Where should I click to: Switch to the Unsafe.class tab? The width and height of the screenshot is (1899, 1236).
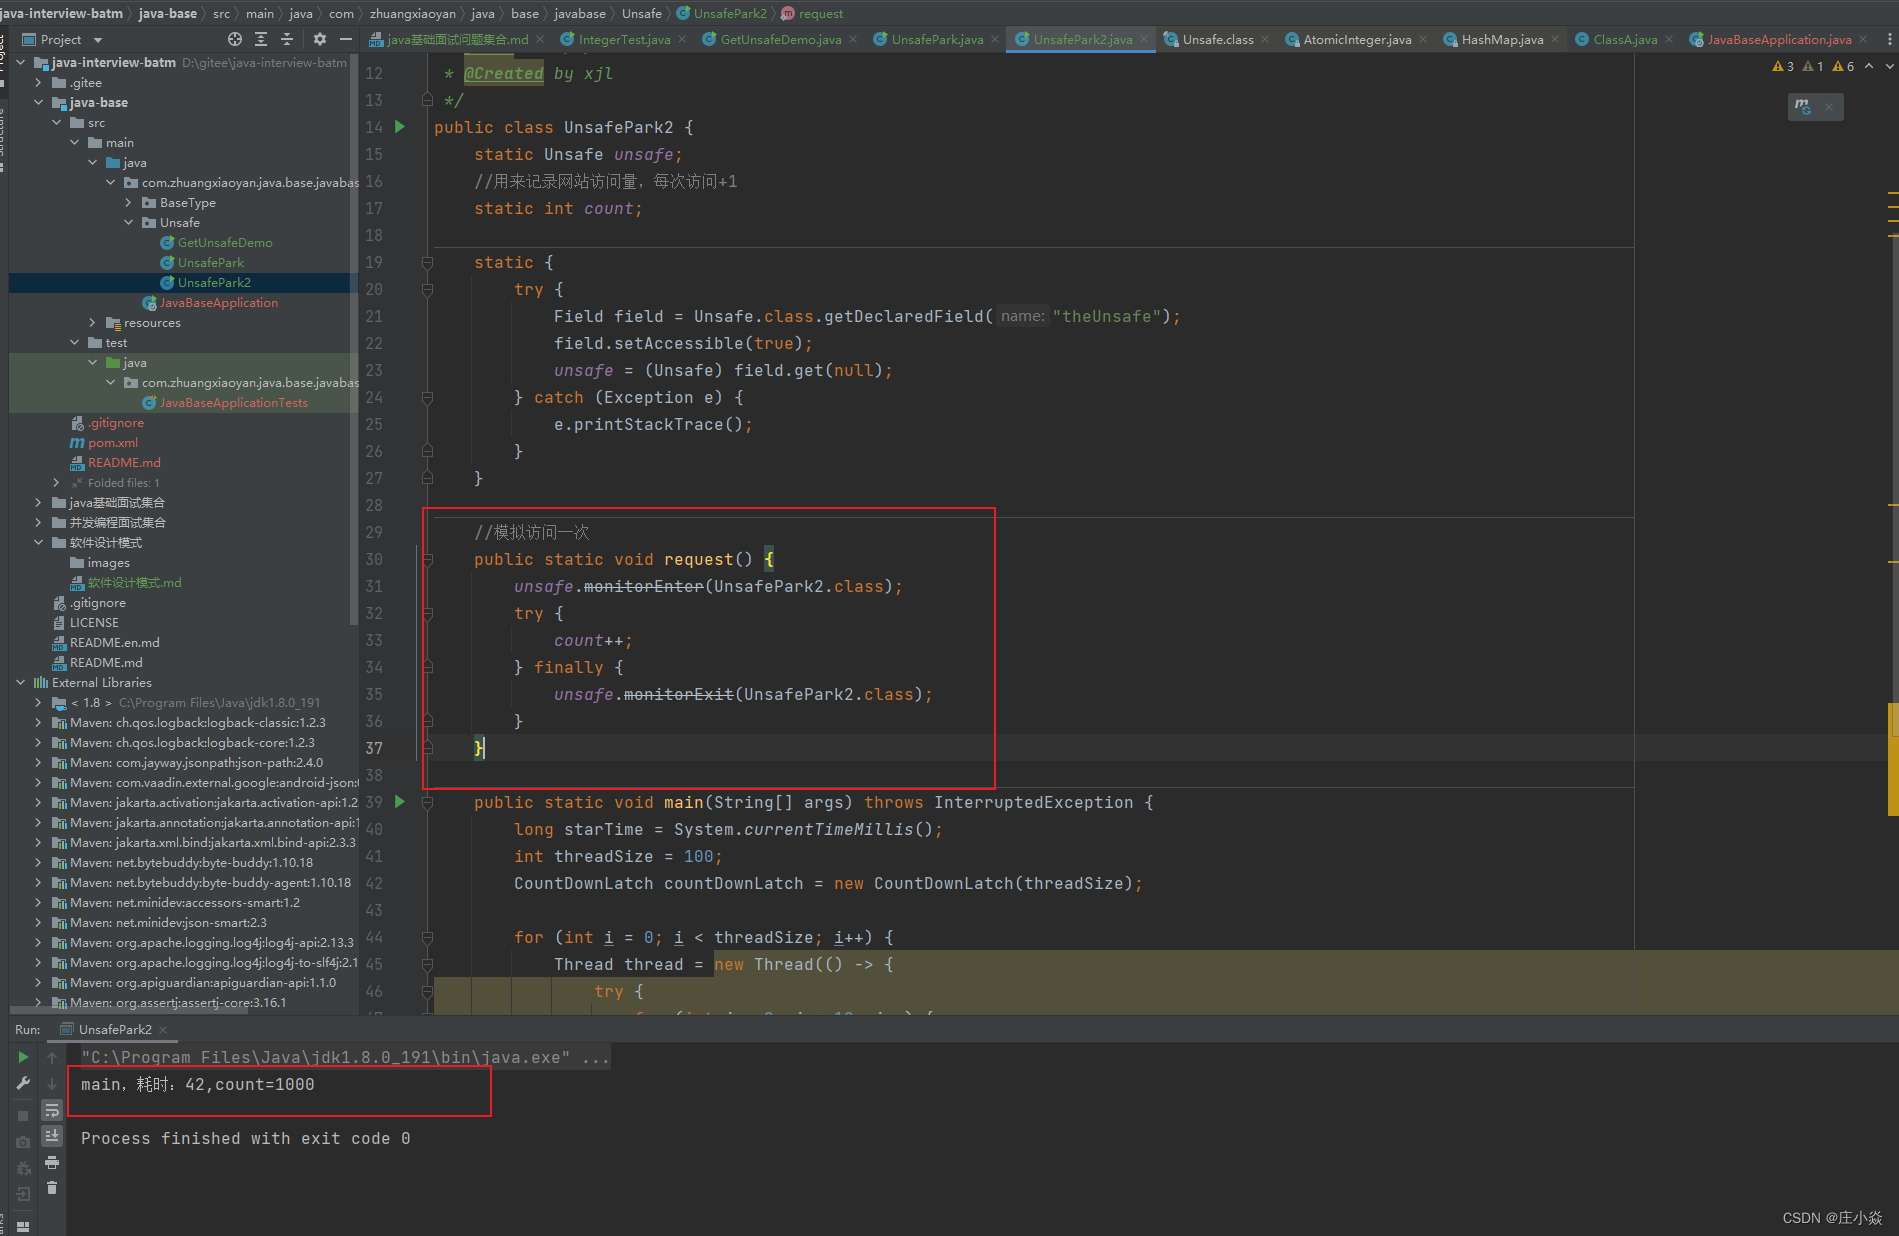click(1218, 40)
